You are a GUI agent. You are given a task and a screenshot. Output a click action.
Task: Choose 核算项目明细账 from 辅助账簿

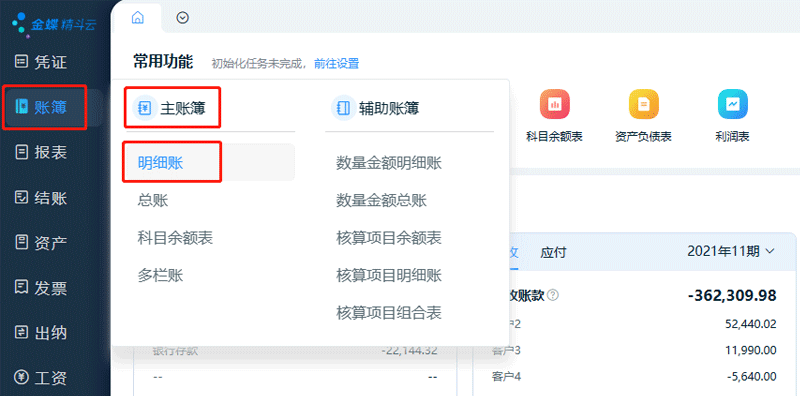point(389,276)
